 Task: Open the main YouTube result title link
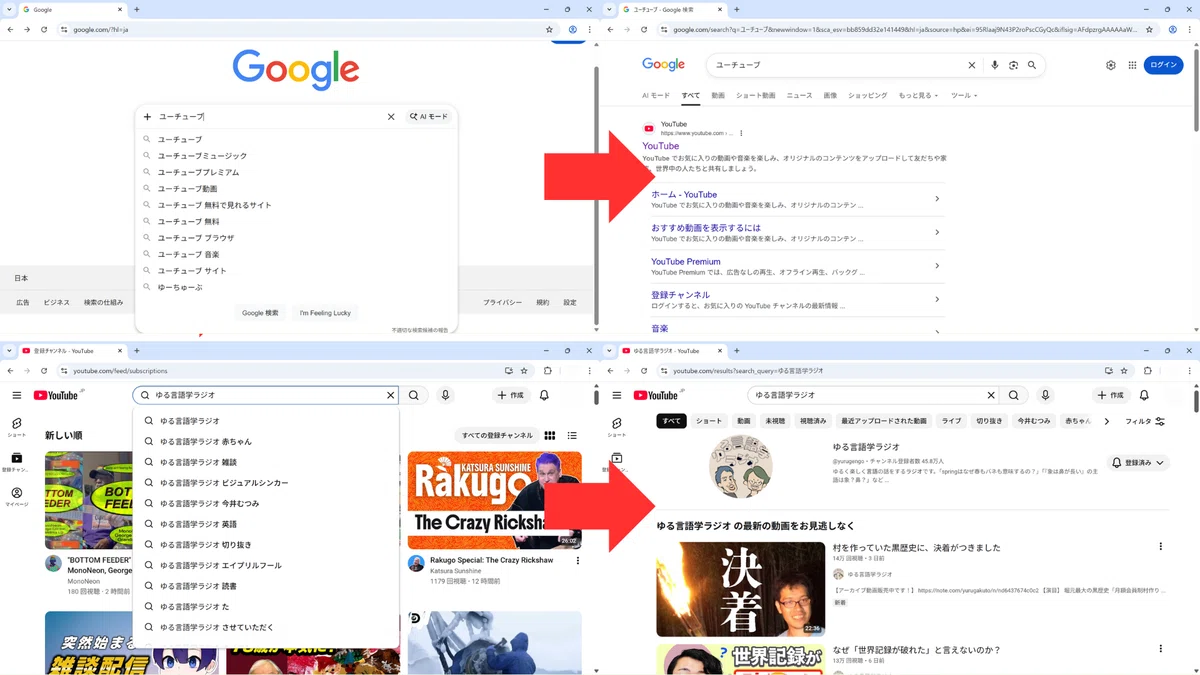coord(661,146)
